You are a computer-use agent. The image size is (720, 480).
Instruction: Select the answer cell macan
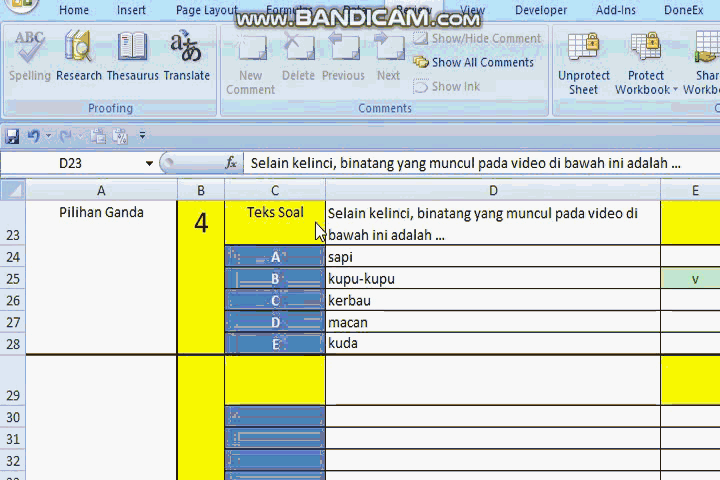pos(493,322)
